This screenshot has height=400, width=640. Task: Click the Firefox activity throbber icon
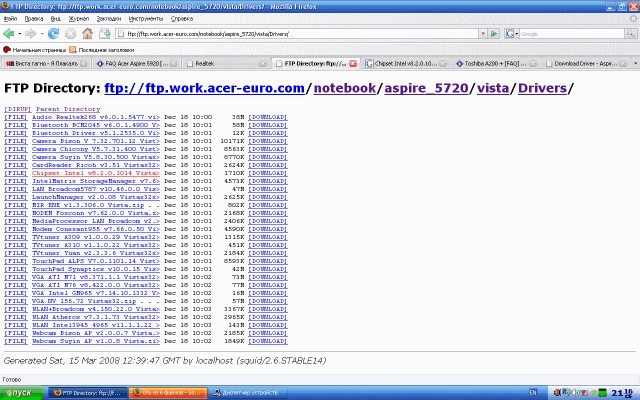(633, 19)
